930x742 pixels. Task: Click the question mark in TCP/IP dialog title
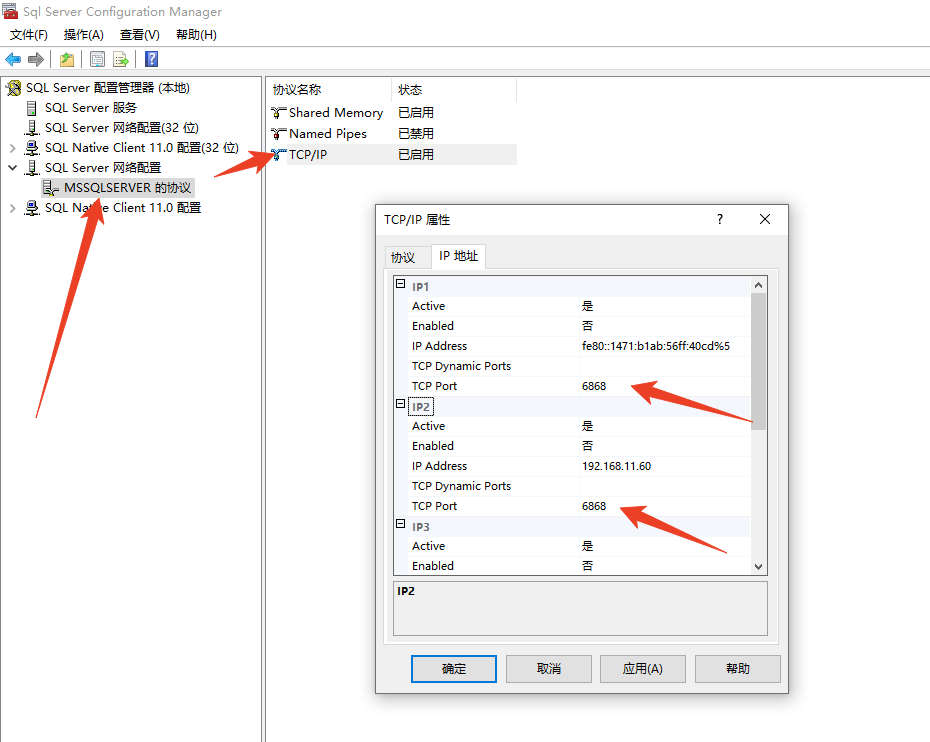click(719, 219)
